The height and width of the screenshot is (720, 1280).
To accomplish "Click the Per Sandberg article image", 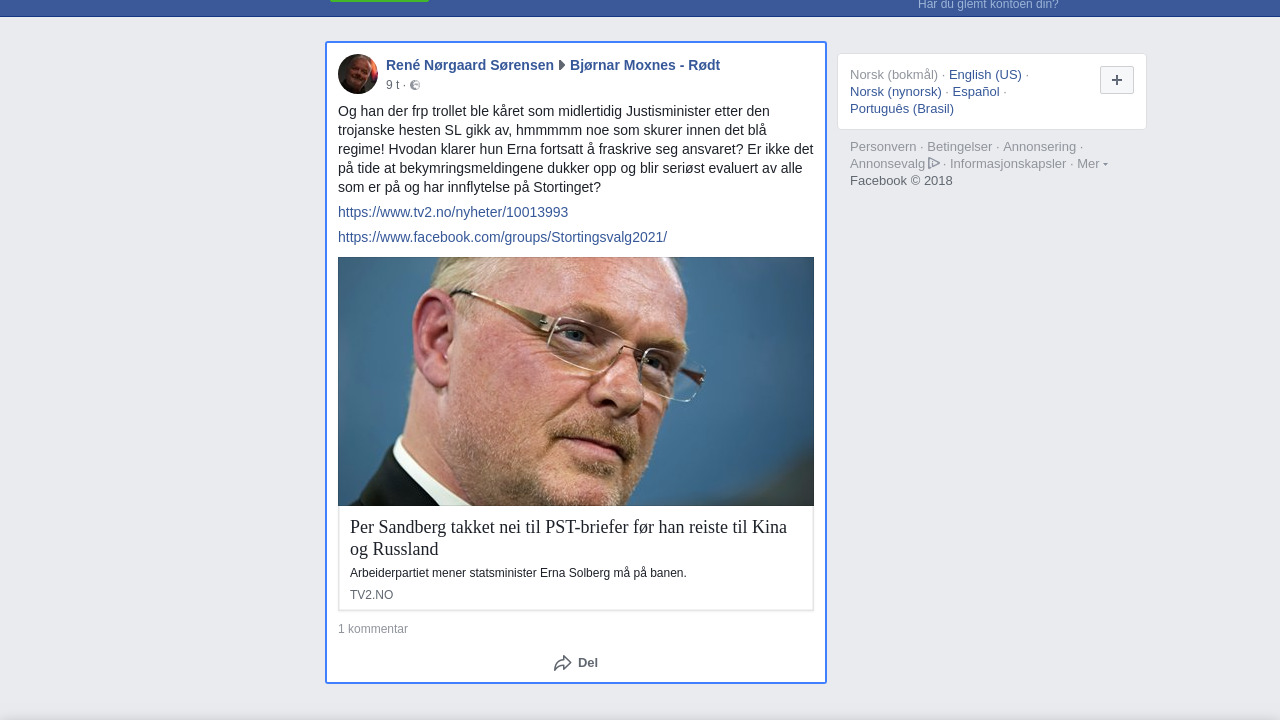I will pyautogui.click(x=576, y=381).
